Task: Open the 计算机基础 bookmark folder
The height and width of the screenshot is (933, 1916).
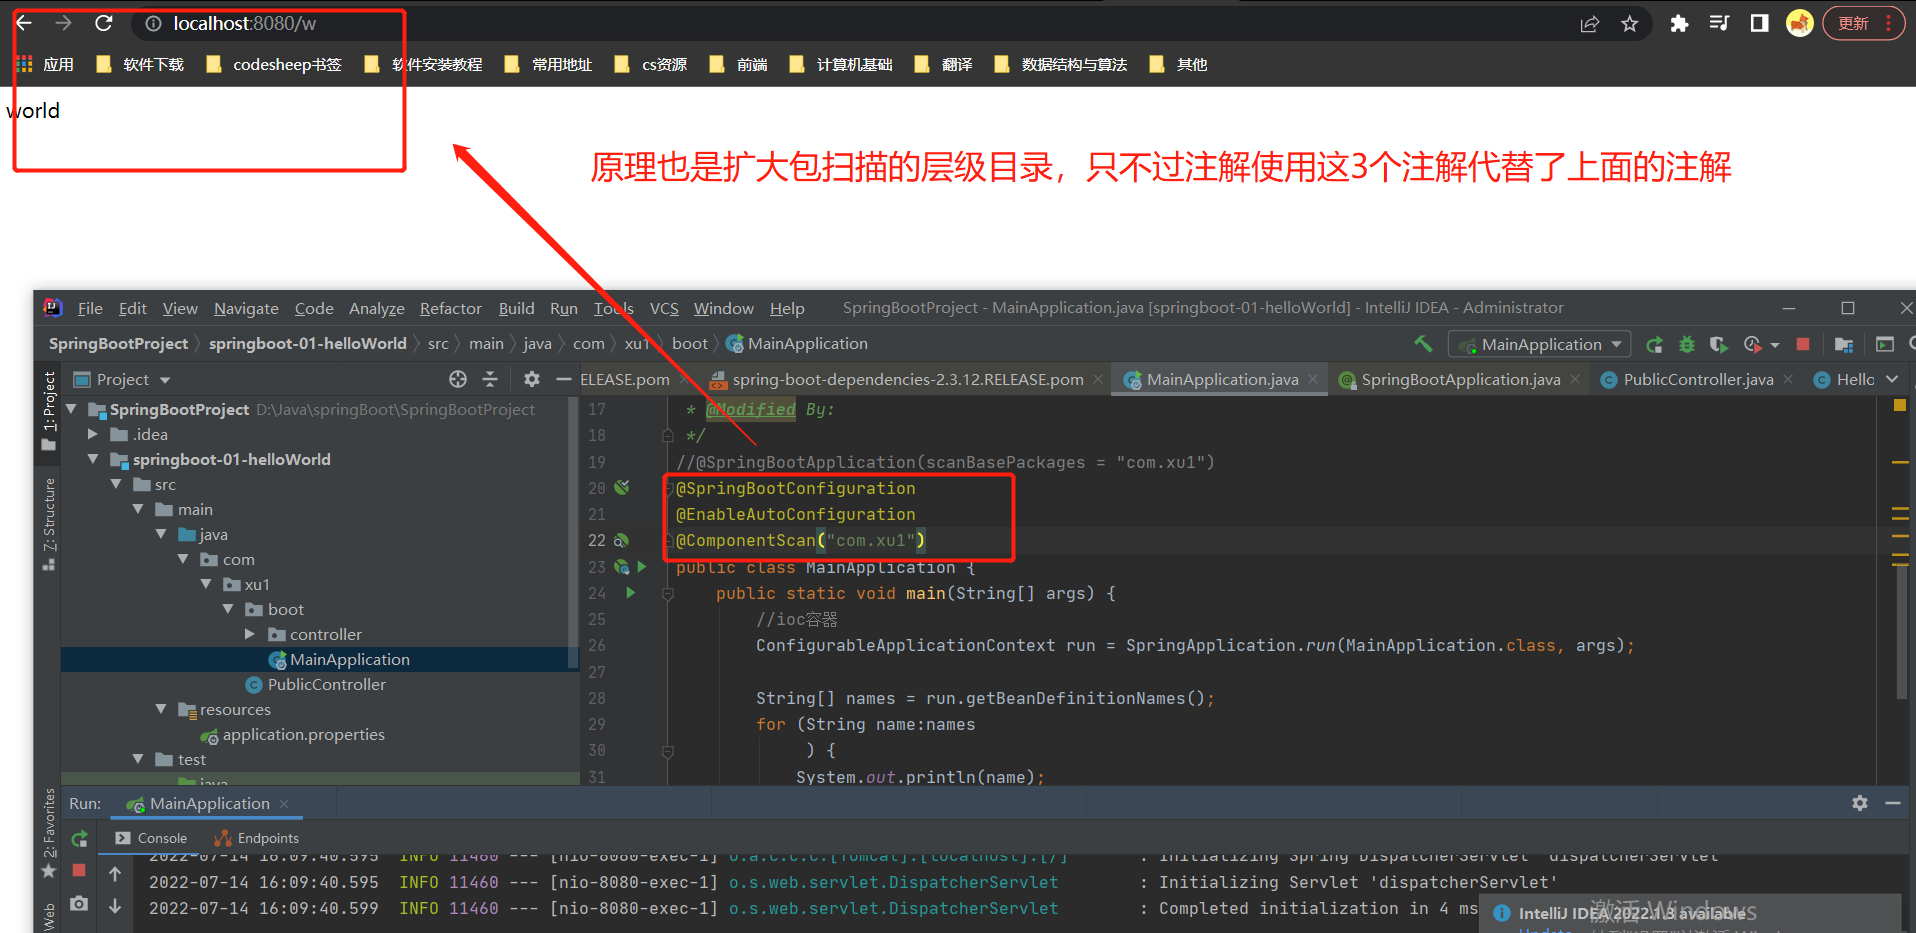Action: click(x=841, y=64)
